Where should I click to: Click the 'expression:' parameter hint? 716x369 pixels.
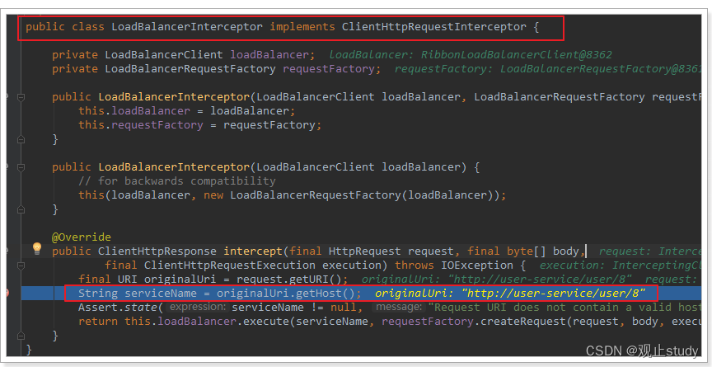197,307
